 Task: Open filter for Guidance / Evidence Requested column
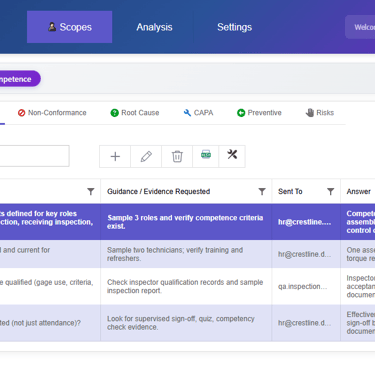tap(262, 191)
